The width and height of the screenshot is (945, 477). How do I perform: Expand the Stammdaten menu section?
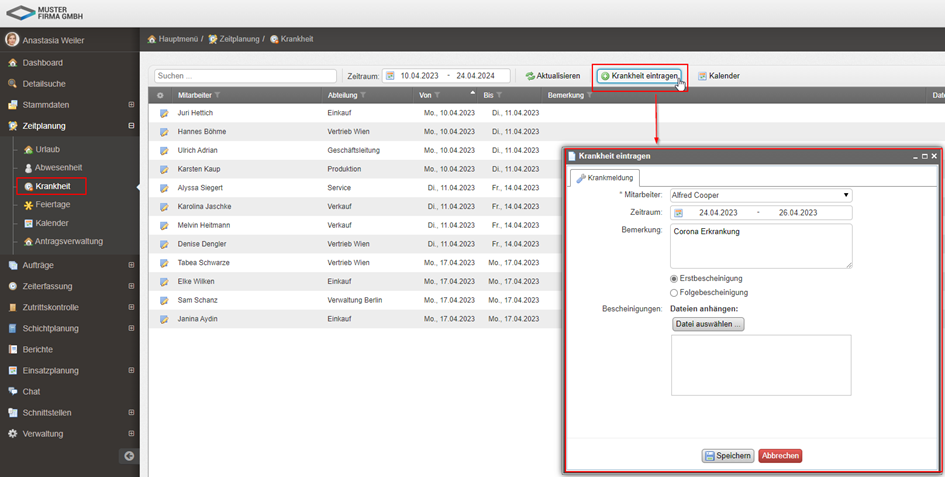pyautogui.click(x=131, y=105)
